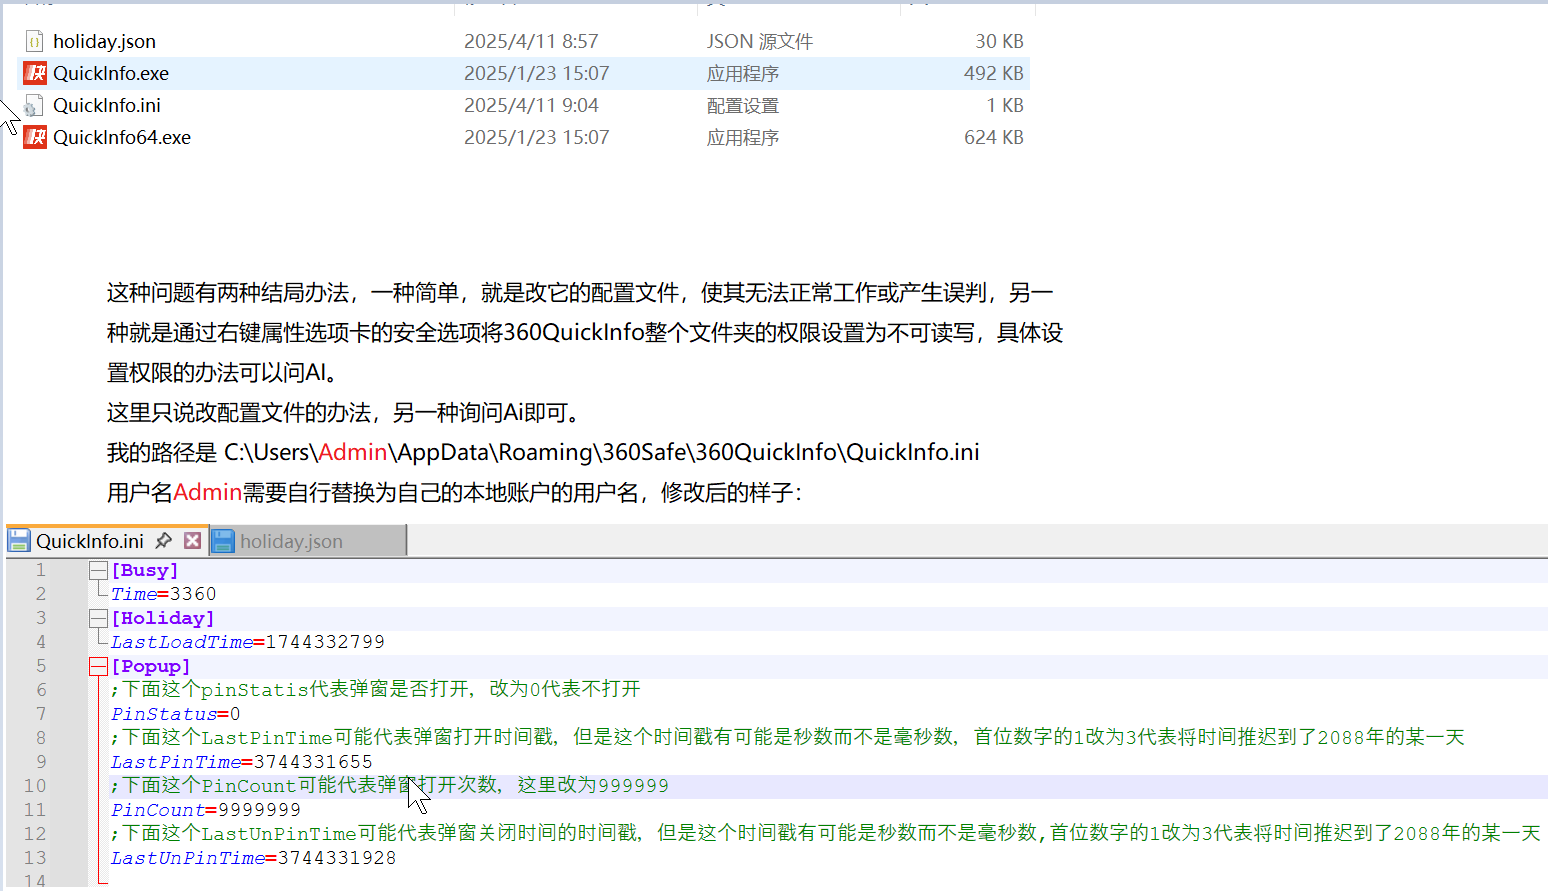Click the 624 KB size cell

tap(994, 137)
